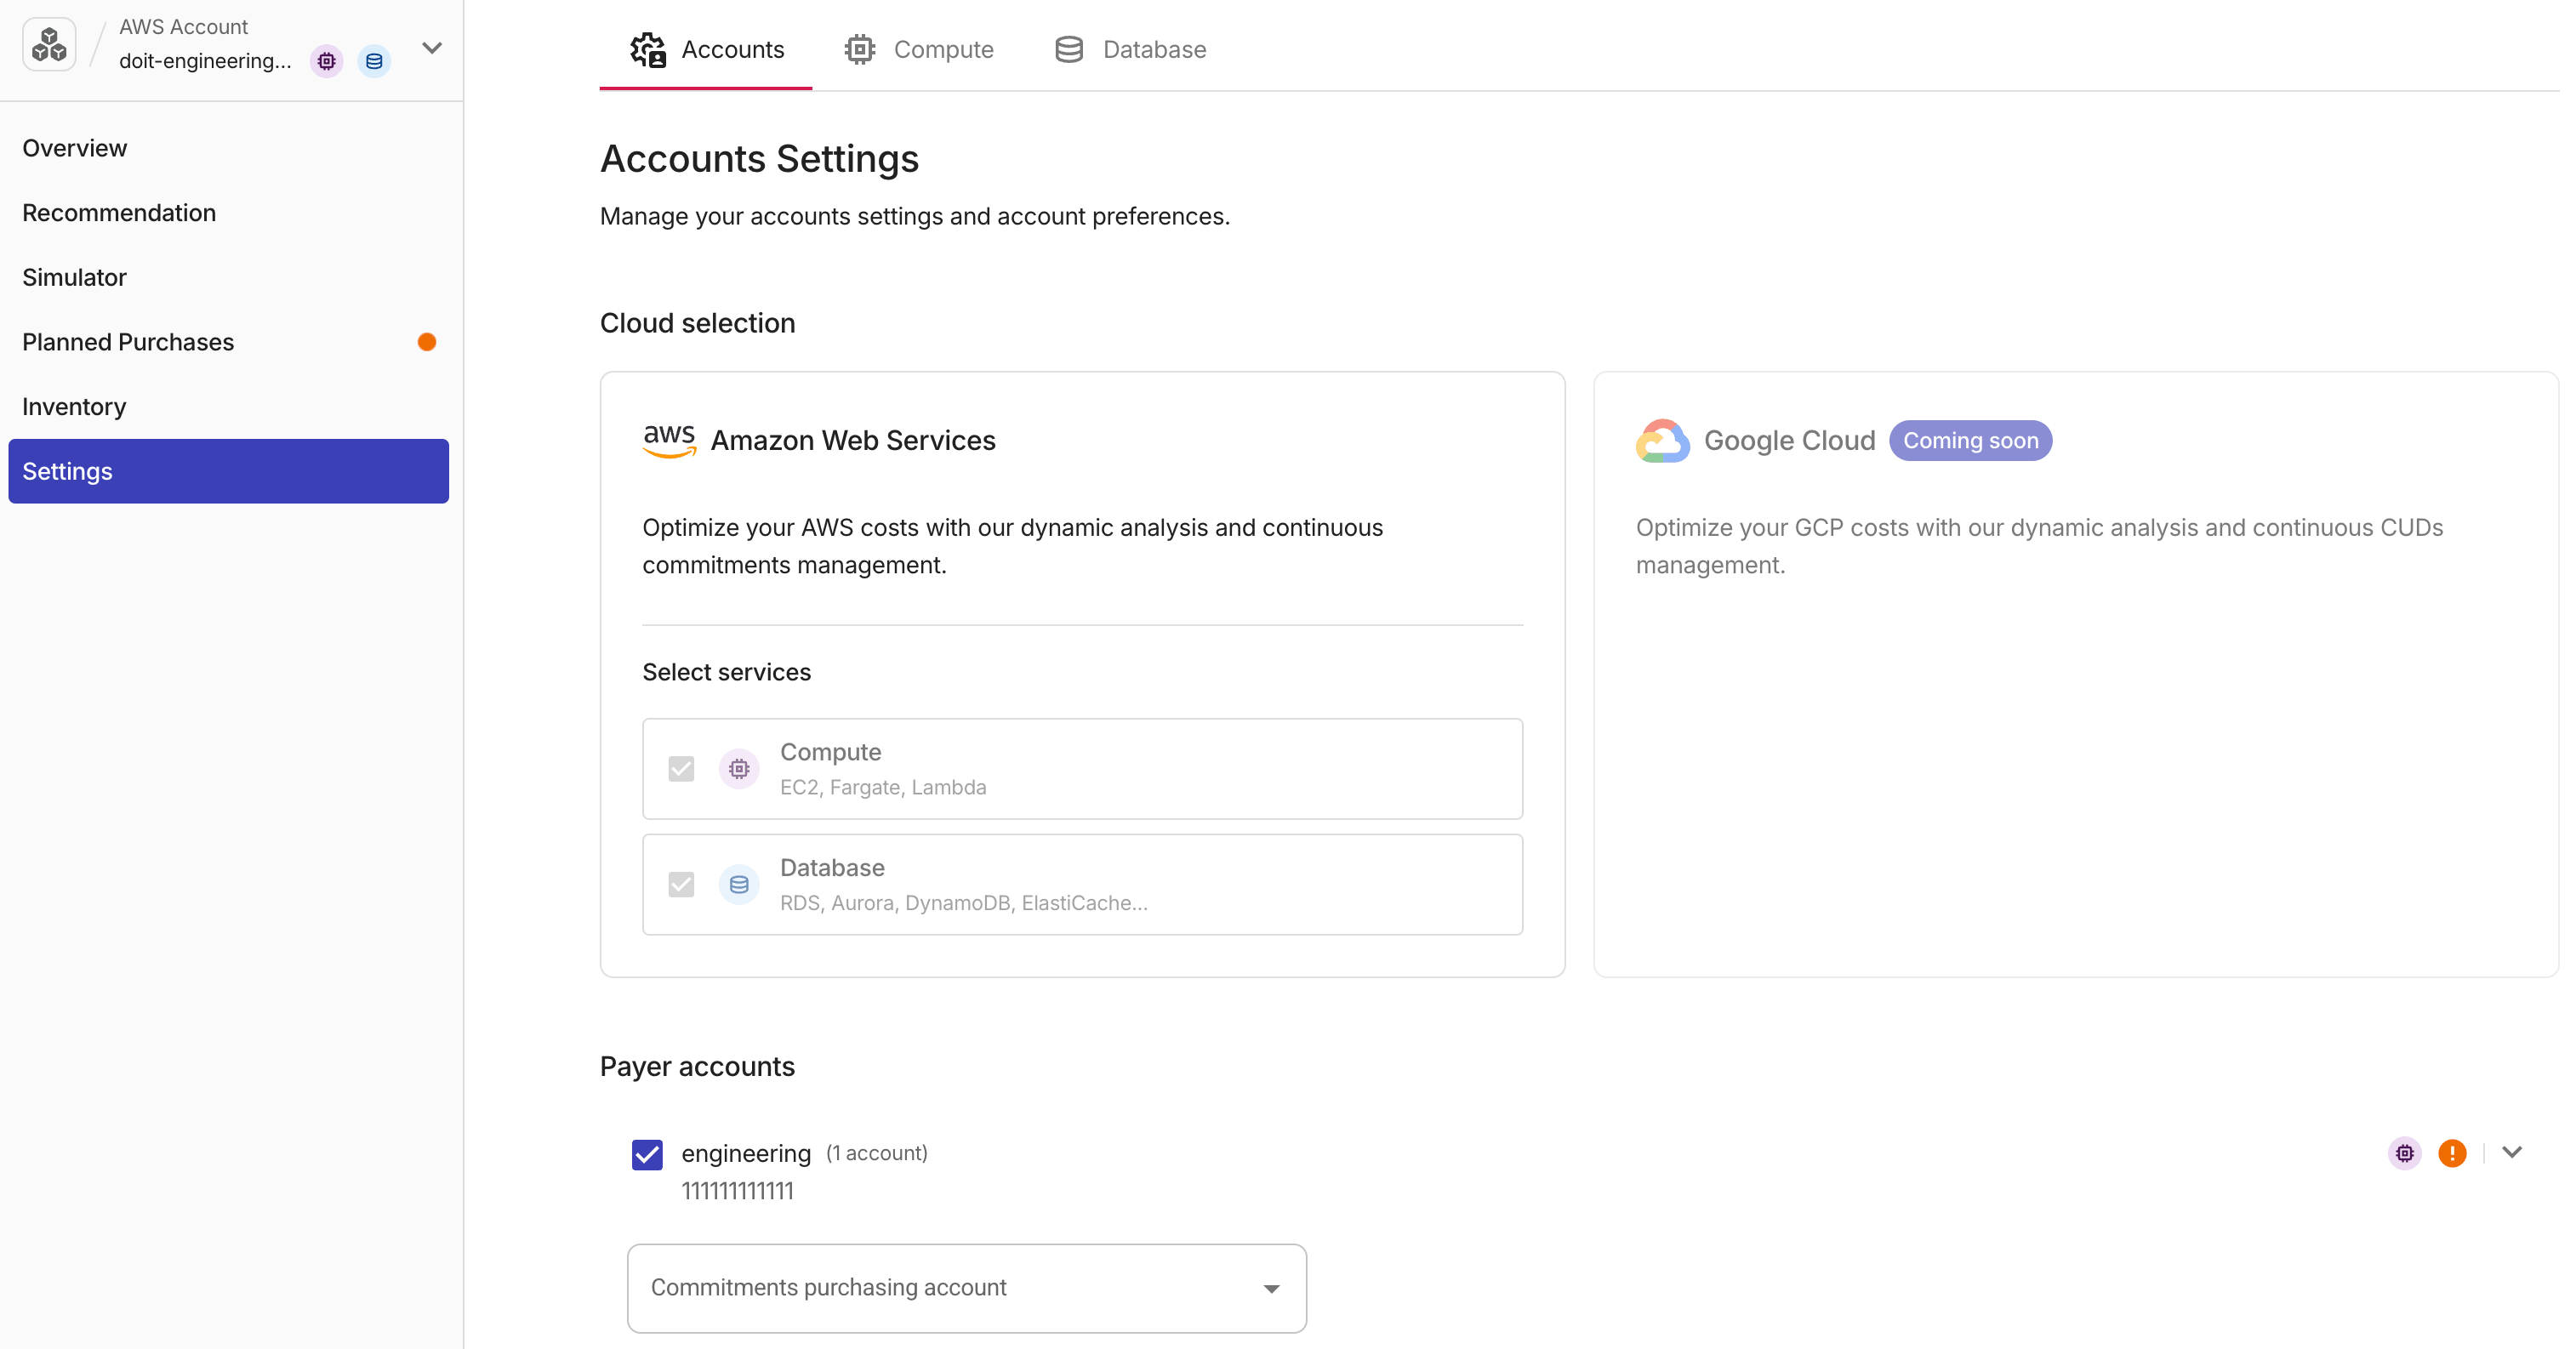2576x1349 pixels.
Task: Select the Settings sidebar item
Action: point(228,471)
